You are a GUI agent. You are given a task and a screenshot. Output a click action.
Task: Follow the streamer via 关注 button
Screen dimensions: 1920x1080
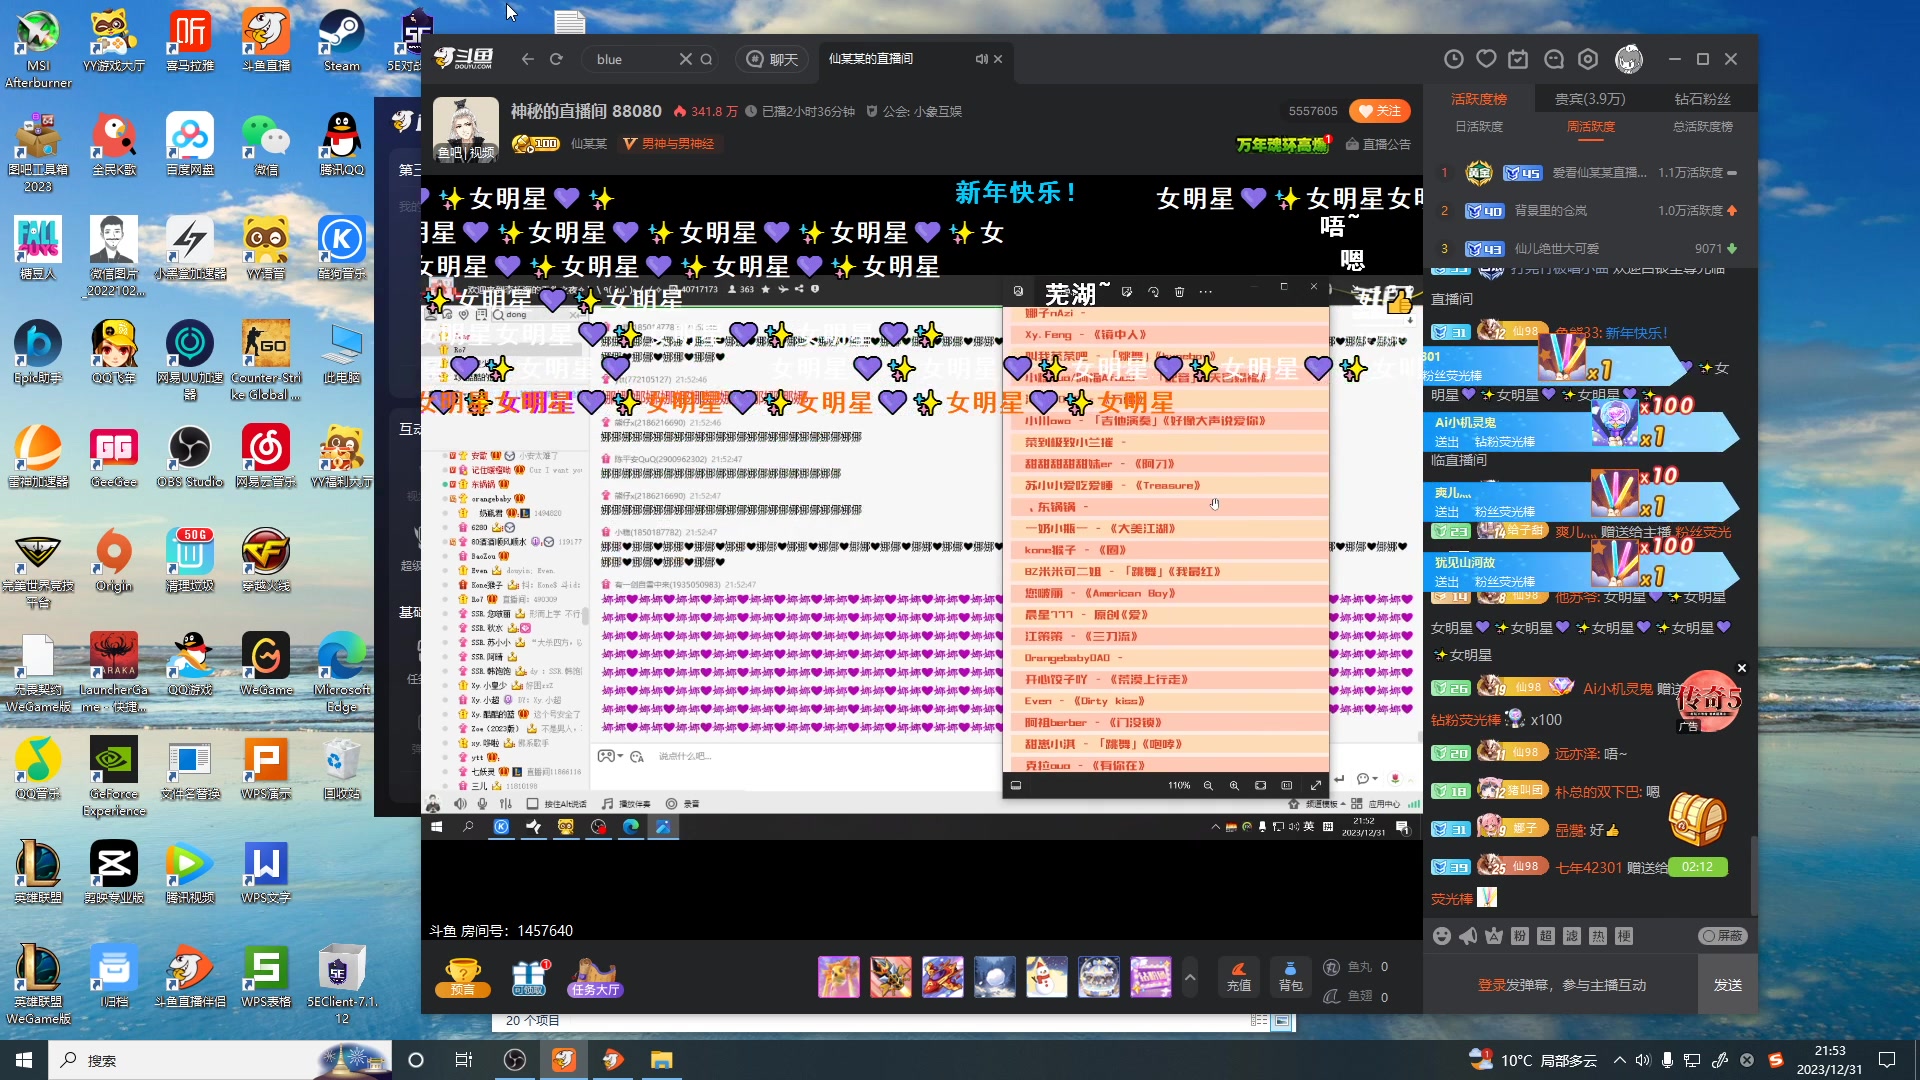click(1380, 111)
